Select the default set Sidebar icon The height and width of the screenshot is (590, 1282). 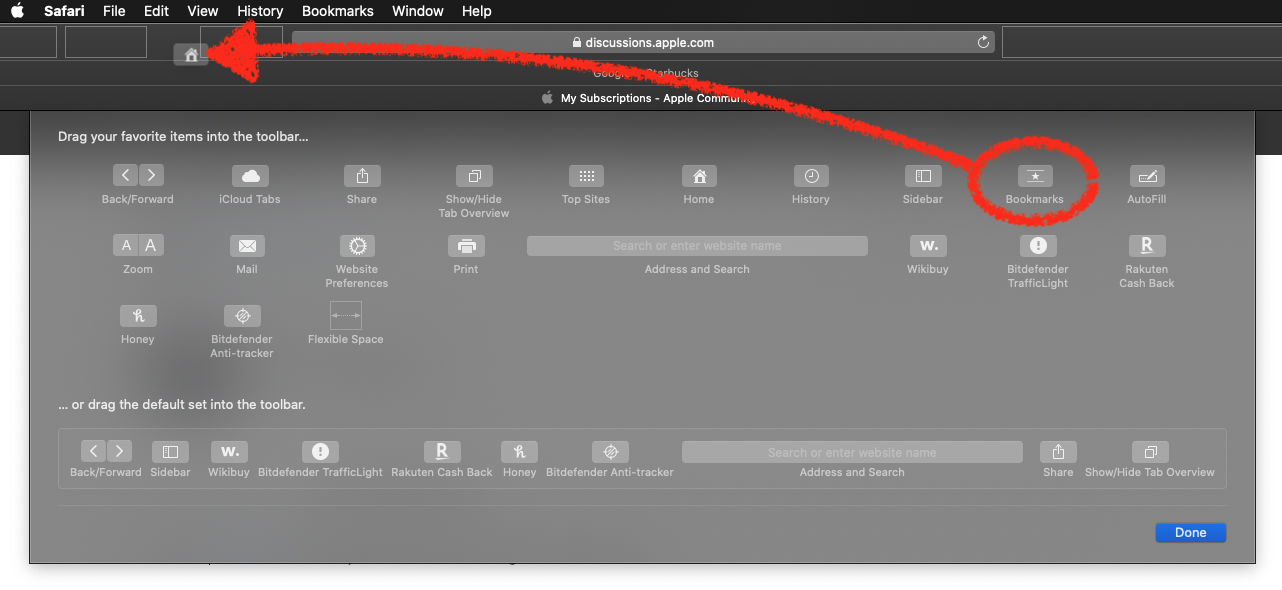(x=170, y=452)
